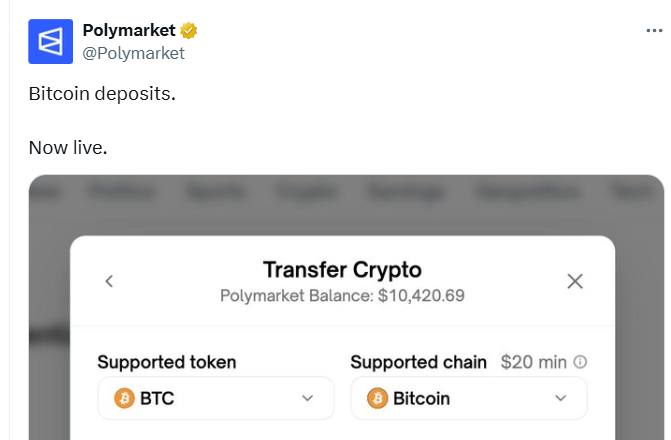Click the "Bitcoin deposits." post text
Screen dimensions: 671x440
102,94
